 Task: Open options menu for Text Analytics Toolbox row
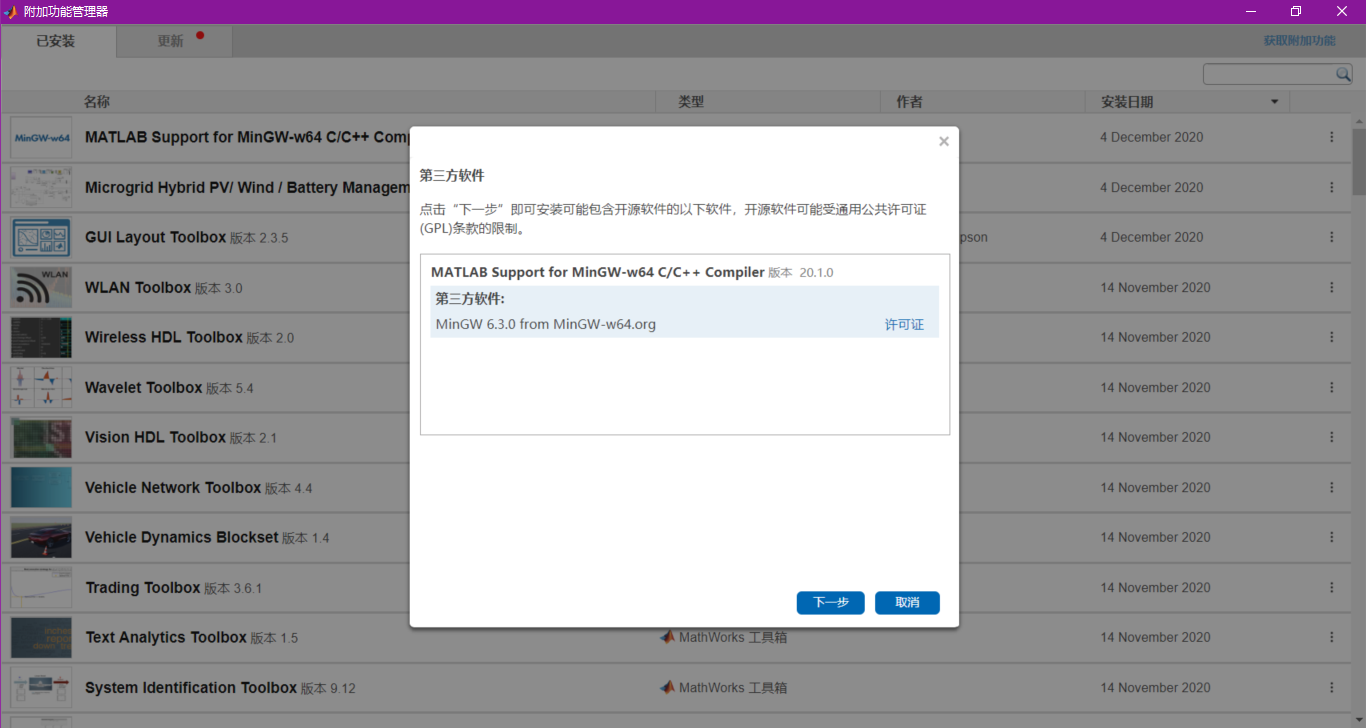coord(1331,637)
